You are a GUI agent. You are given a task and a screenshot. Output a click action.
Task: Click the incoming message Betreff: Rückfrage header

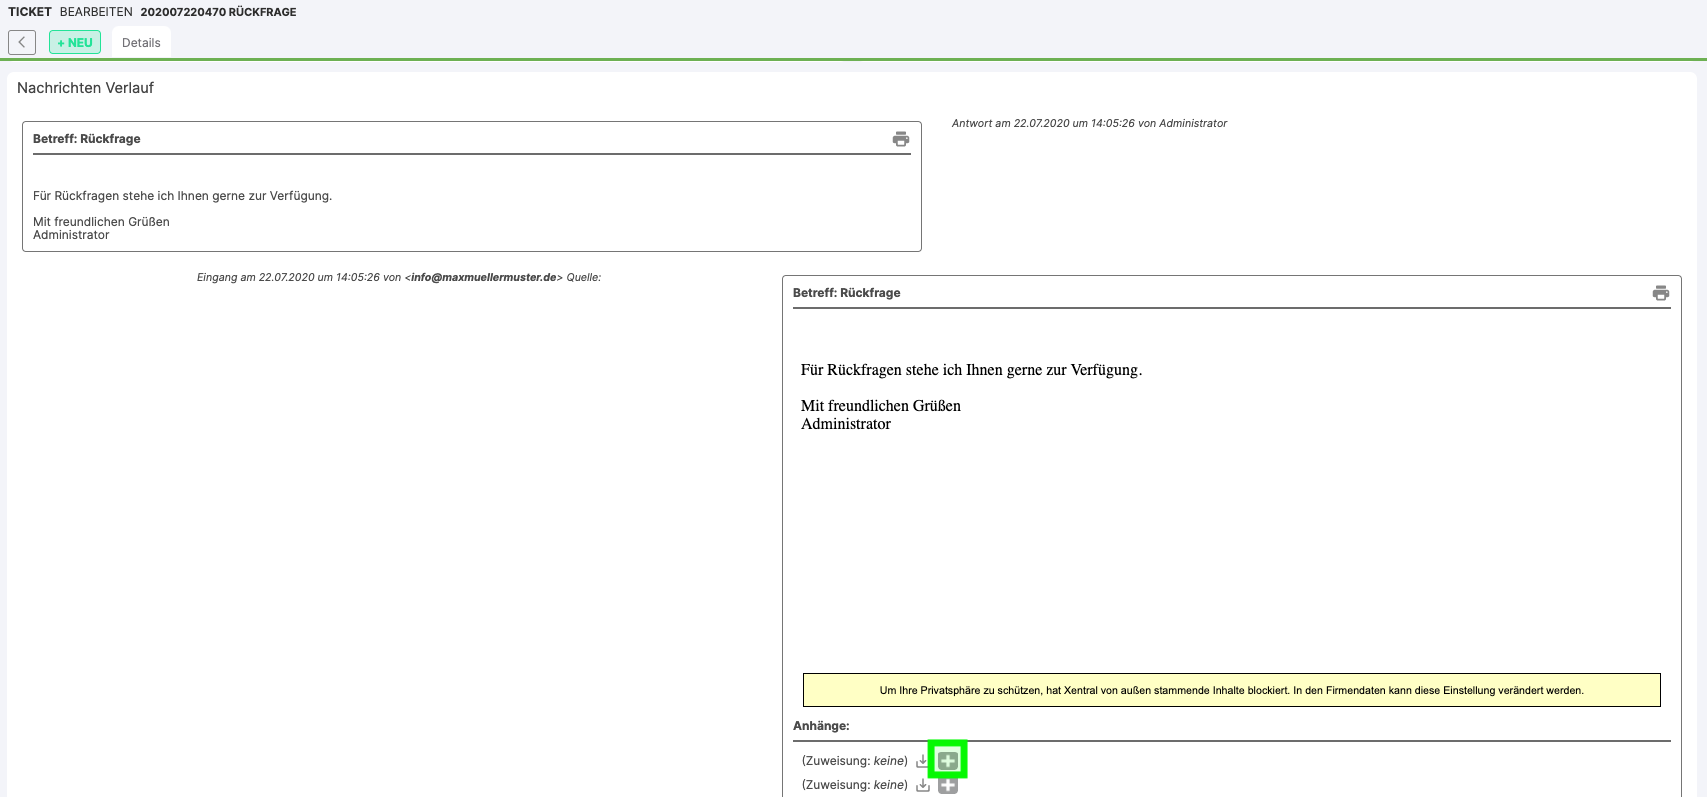click(847, 293)
